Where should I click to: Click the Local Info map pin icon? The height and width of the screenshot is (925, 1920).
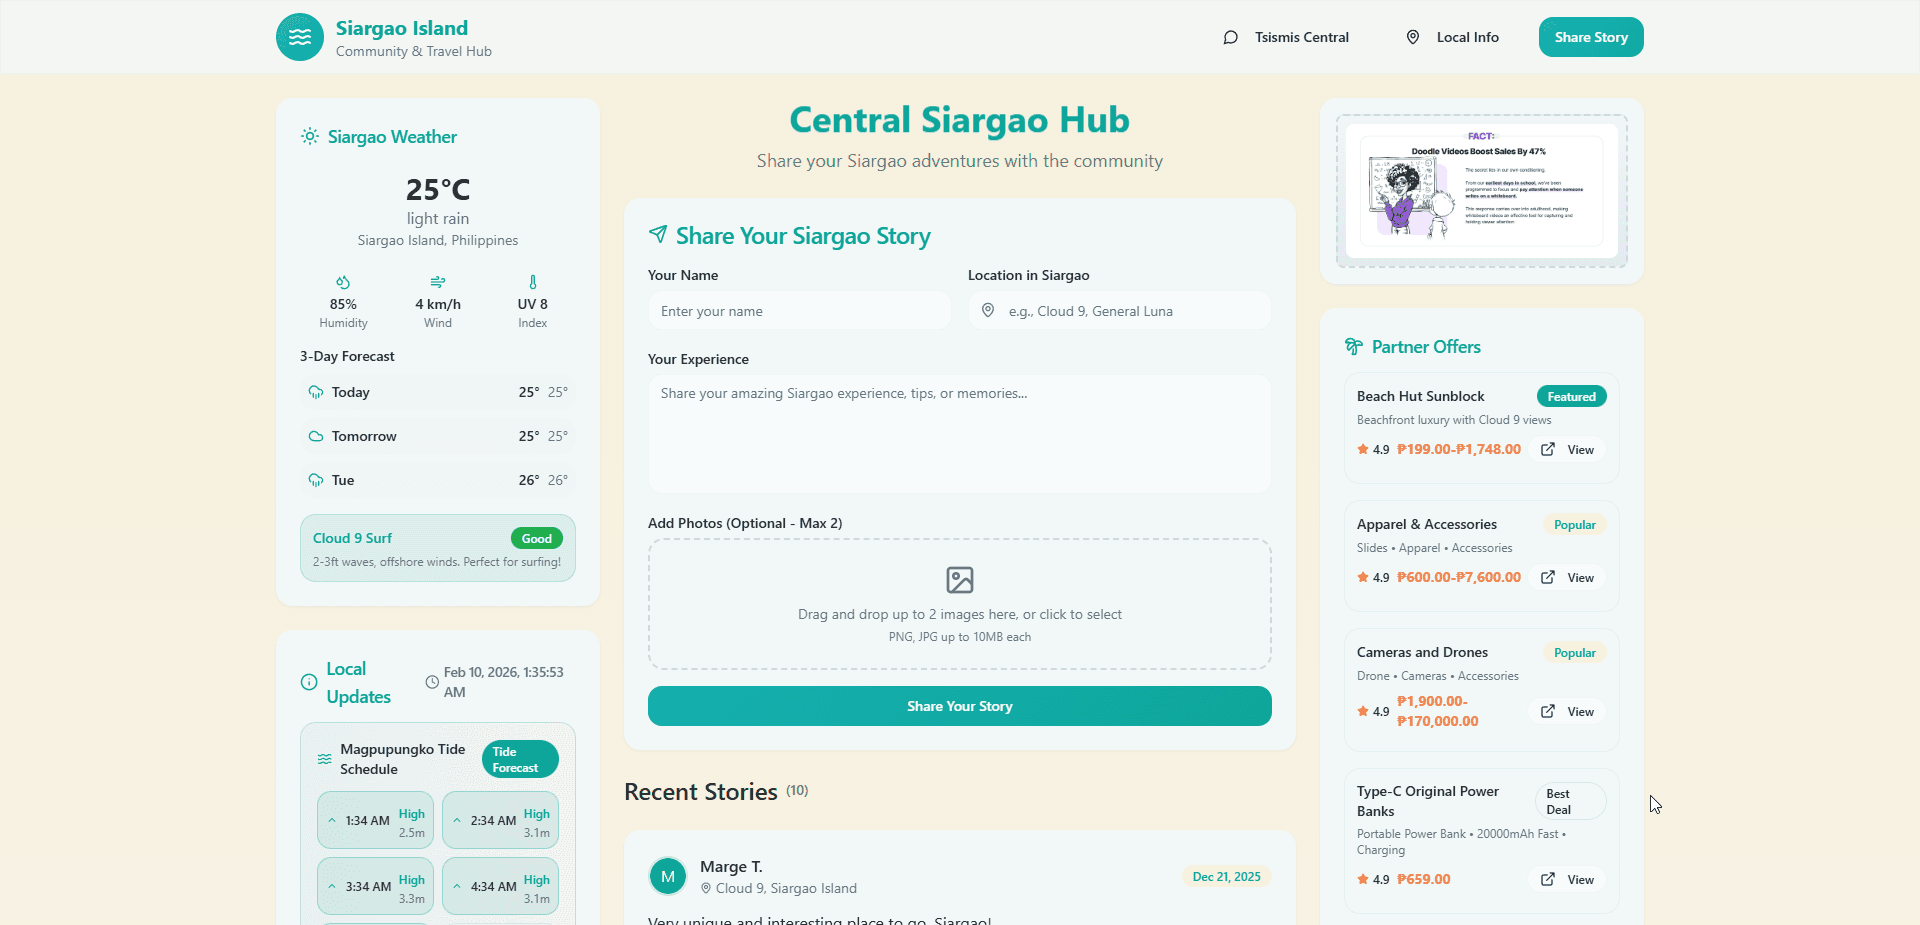tap(1413, 37)
